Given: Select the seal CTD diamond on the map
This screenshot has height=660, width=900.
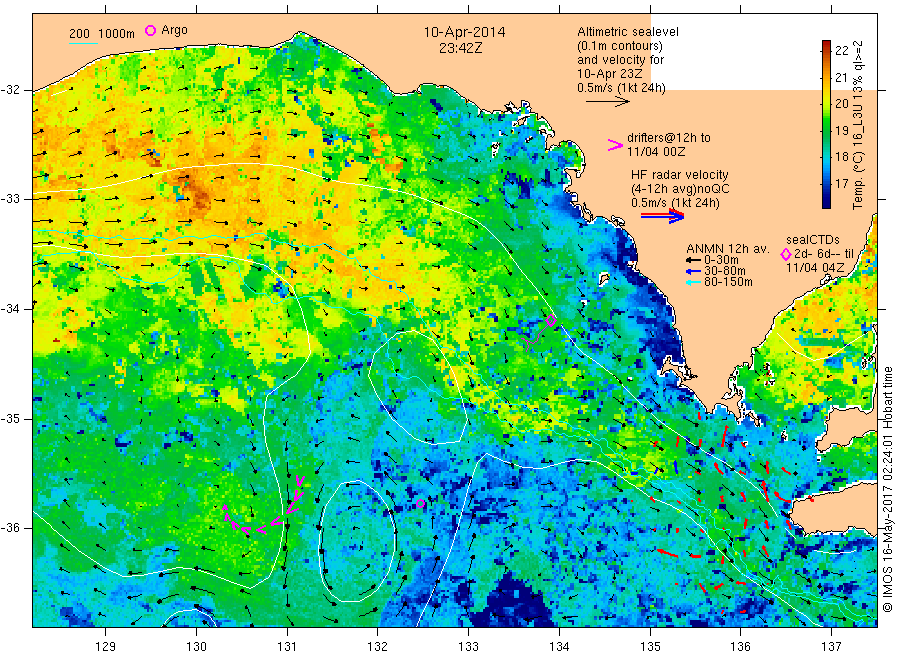Looking at the screenshot, I should pyautogui.click(x=551, y=320).
